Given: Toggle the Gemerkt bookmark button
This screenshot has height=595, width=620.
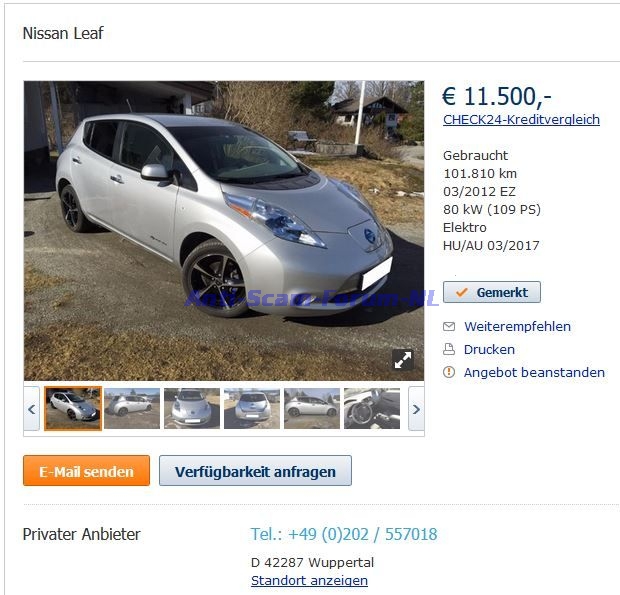Looking at the screenshot, I should click(491, 292).
